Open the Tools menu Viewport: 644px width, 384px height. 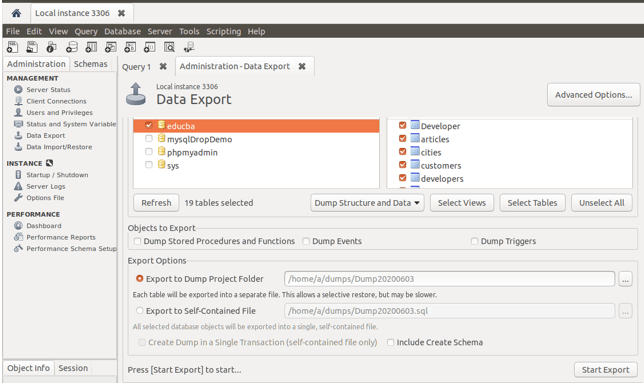(x=189, y=32)
